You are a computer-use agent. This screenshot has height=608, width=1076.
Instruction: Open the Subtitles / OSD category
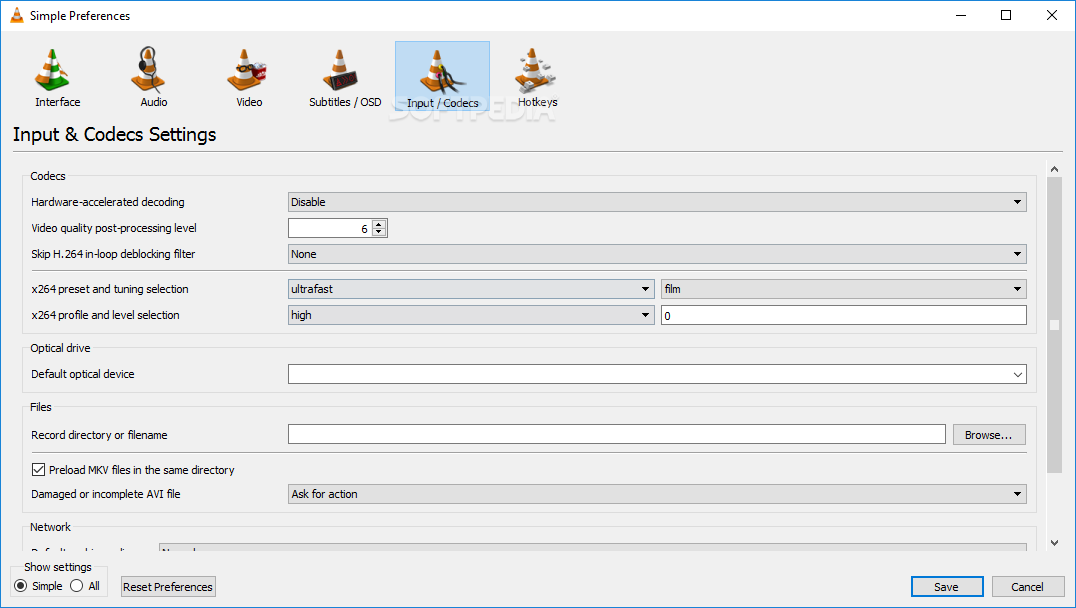point(345,77)
